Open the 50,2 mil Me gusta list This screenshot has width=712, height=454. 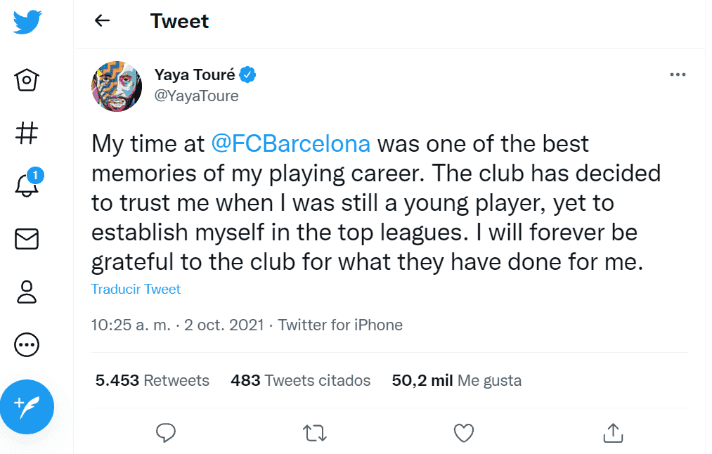coord(456,380)
